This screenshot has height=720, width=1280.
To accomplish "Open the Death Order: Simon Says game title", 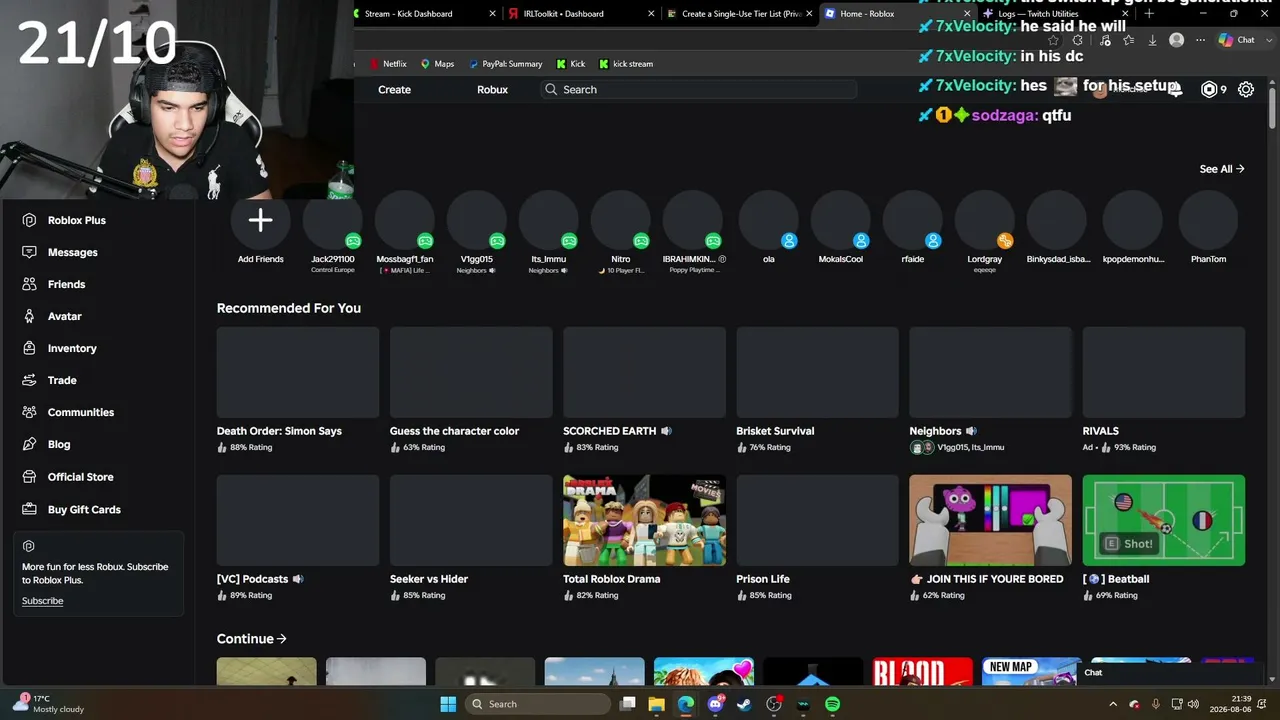I will tap(279, 431).
